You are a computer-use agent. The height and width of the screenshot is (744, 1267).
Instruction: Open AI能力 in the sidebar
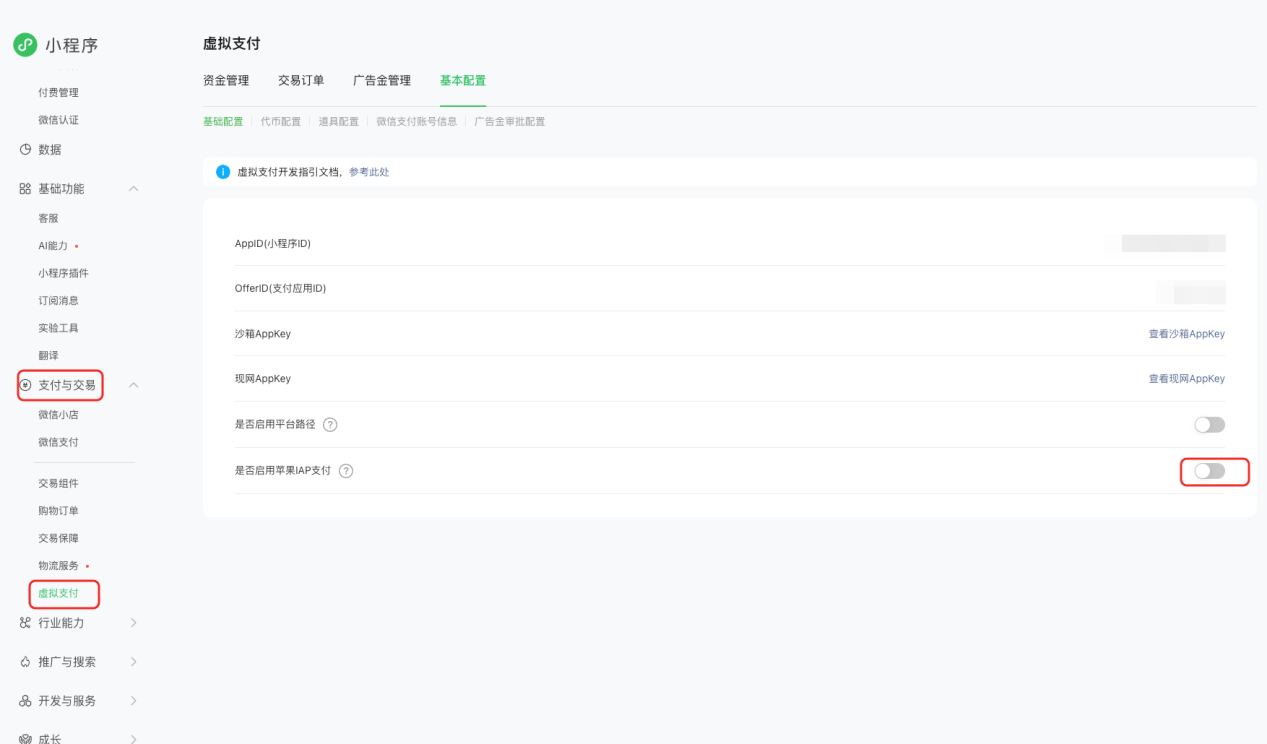pos(53,246)
